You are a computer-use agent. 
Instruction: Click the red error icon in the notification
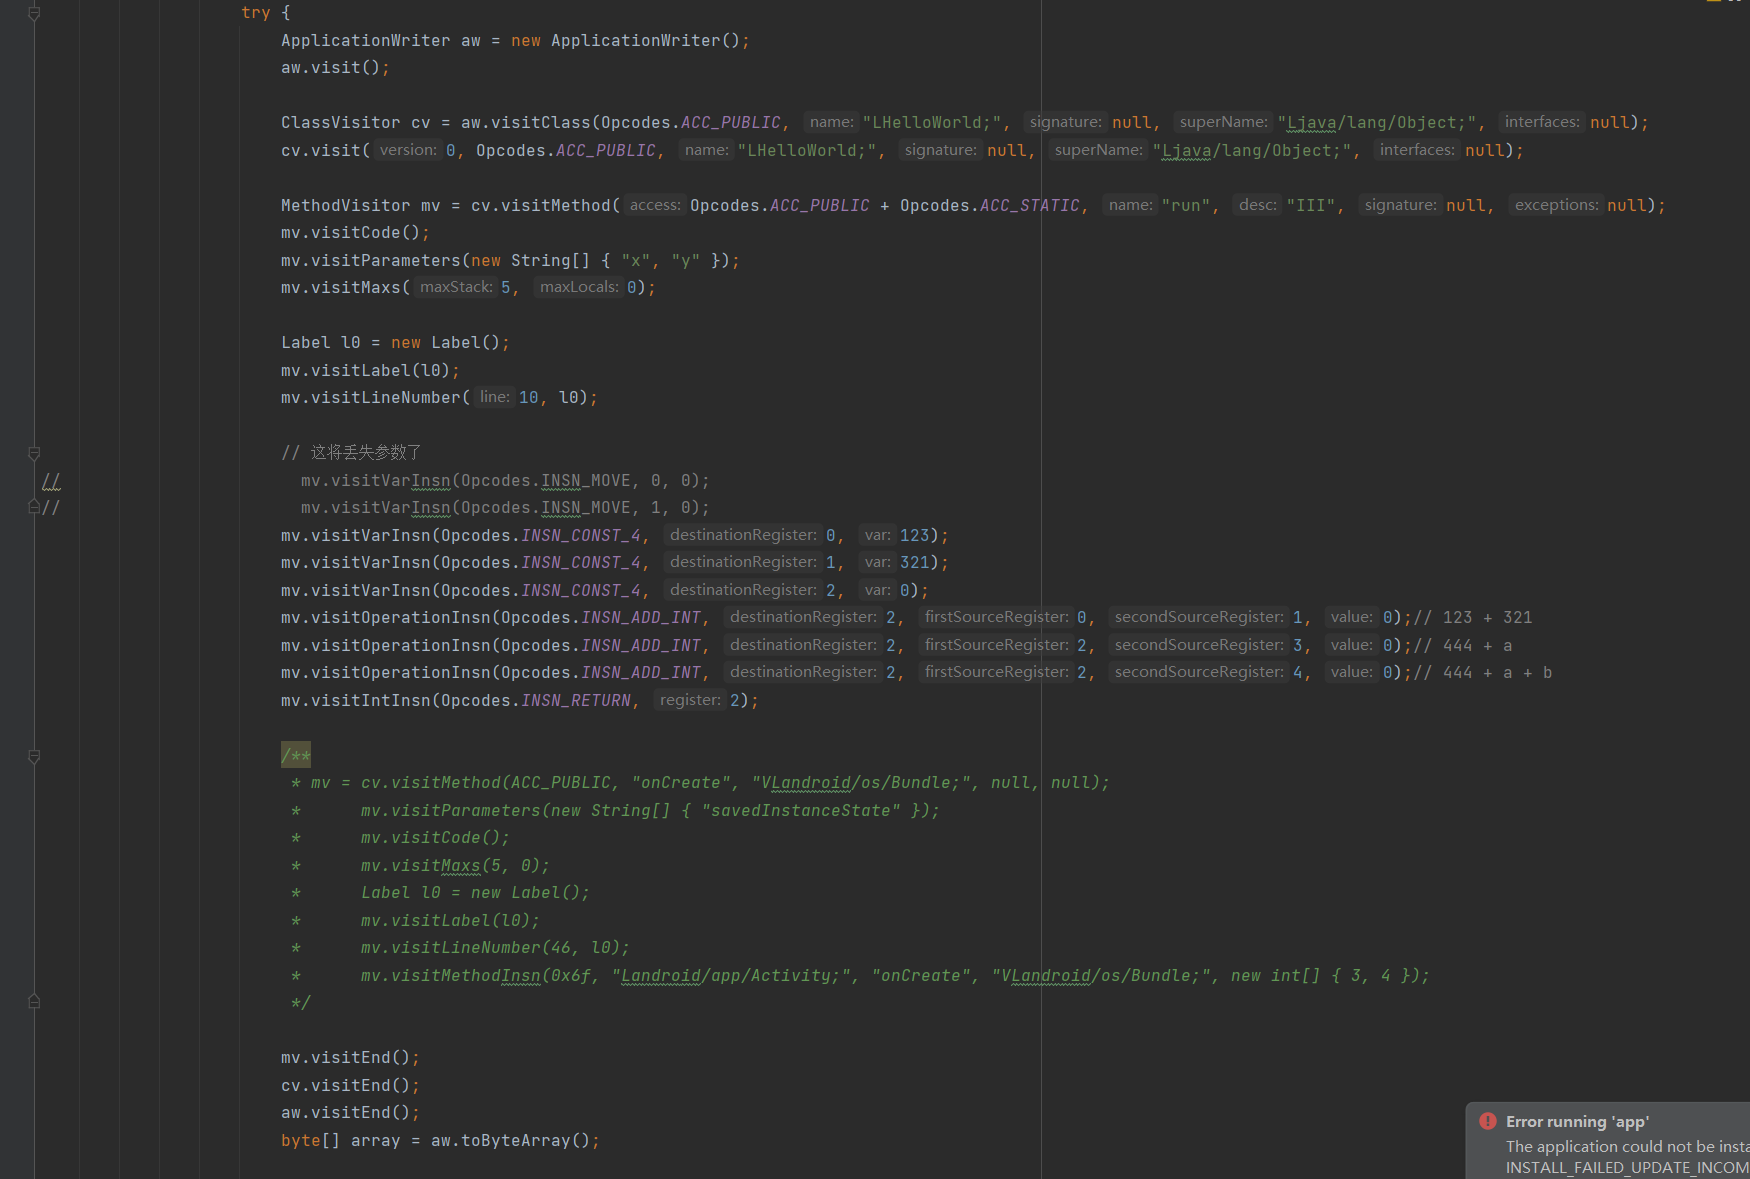coord(1488,1121)
